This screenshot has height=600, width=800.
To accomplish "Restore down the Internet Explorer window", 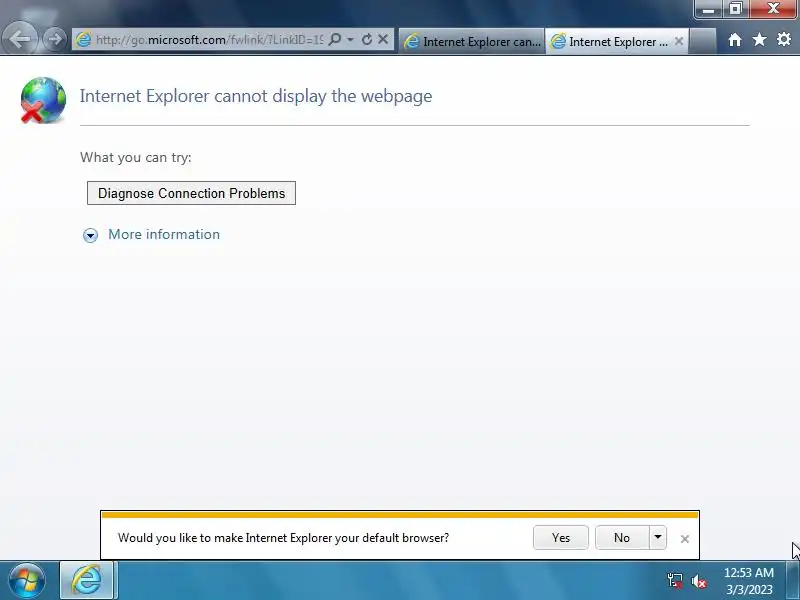I will [x=735, y=9].
